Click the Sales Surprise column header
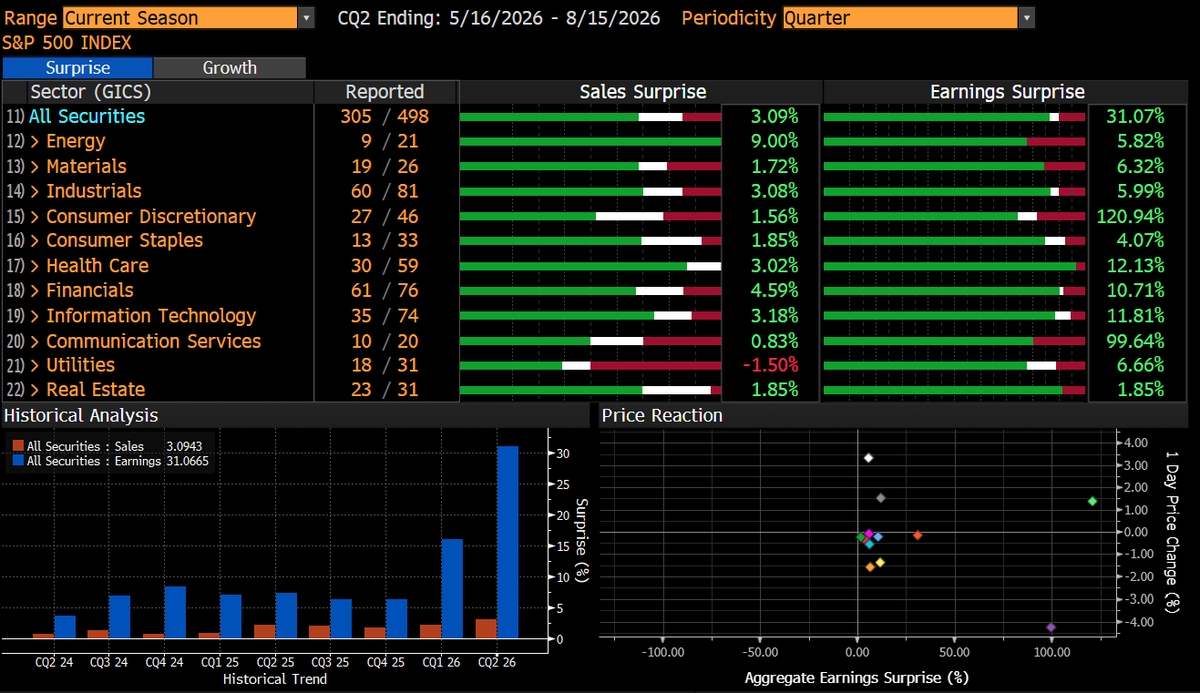Screen dimensions: 1200x693 tap(642, 92)
